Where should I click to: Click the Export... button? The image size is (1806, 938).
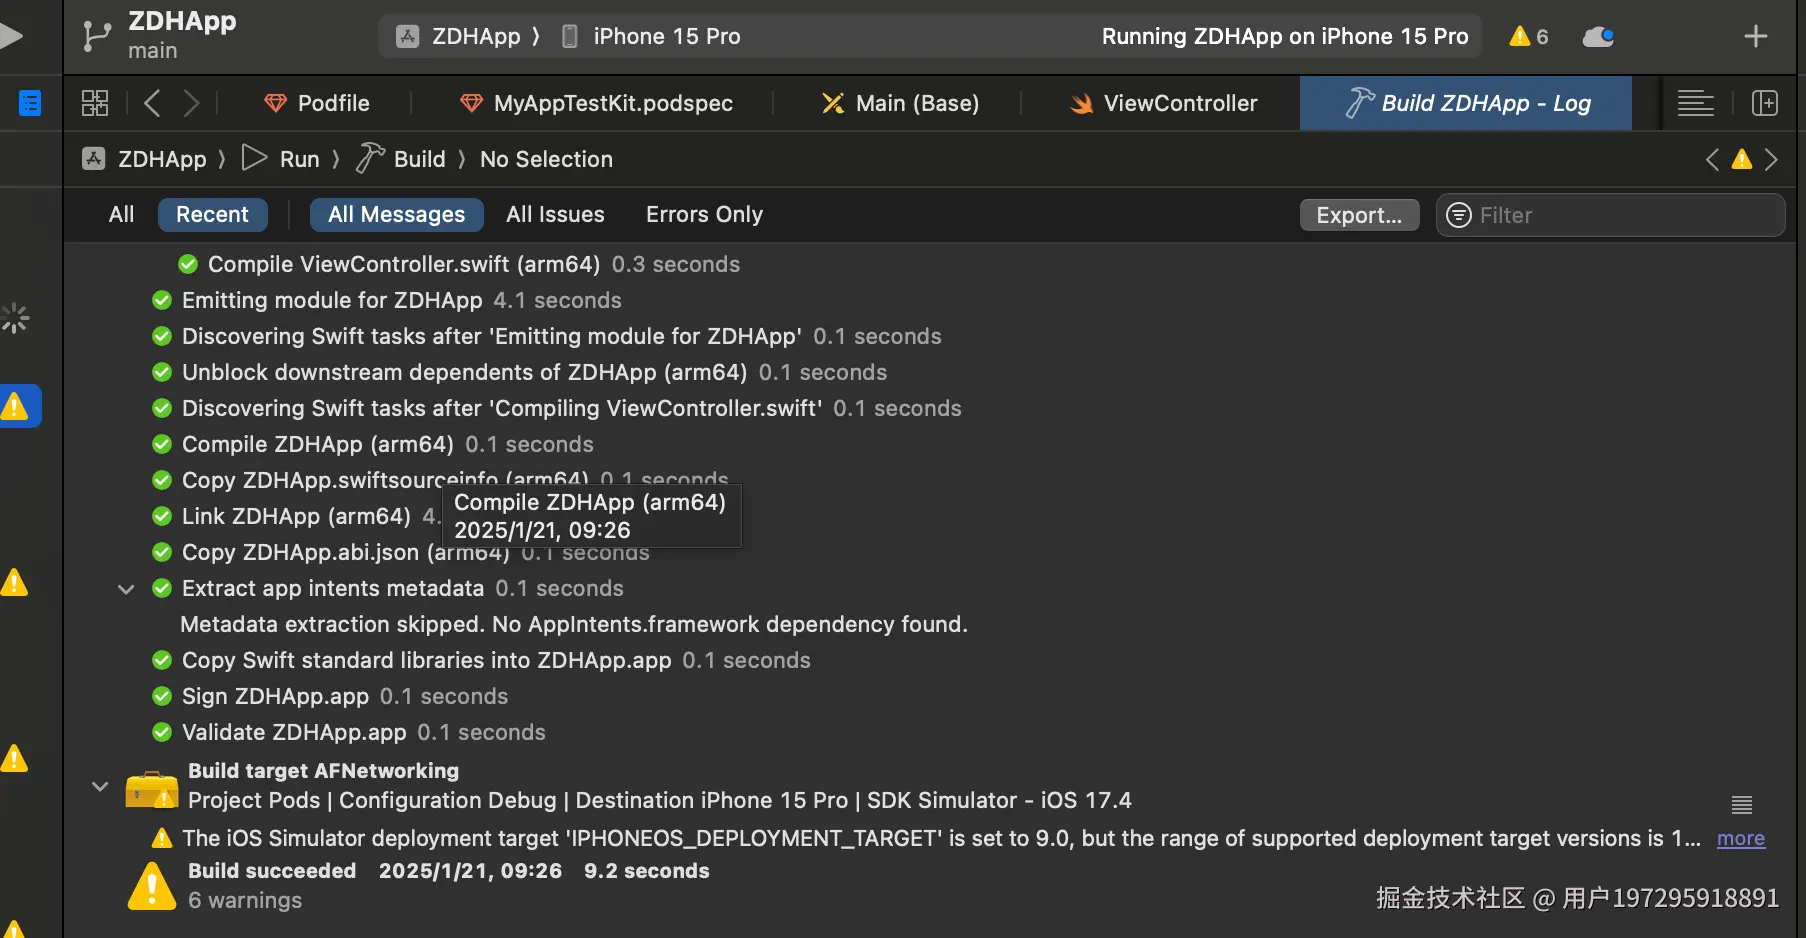click(x=1359, y=215)
